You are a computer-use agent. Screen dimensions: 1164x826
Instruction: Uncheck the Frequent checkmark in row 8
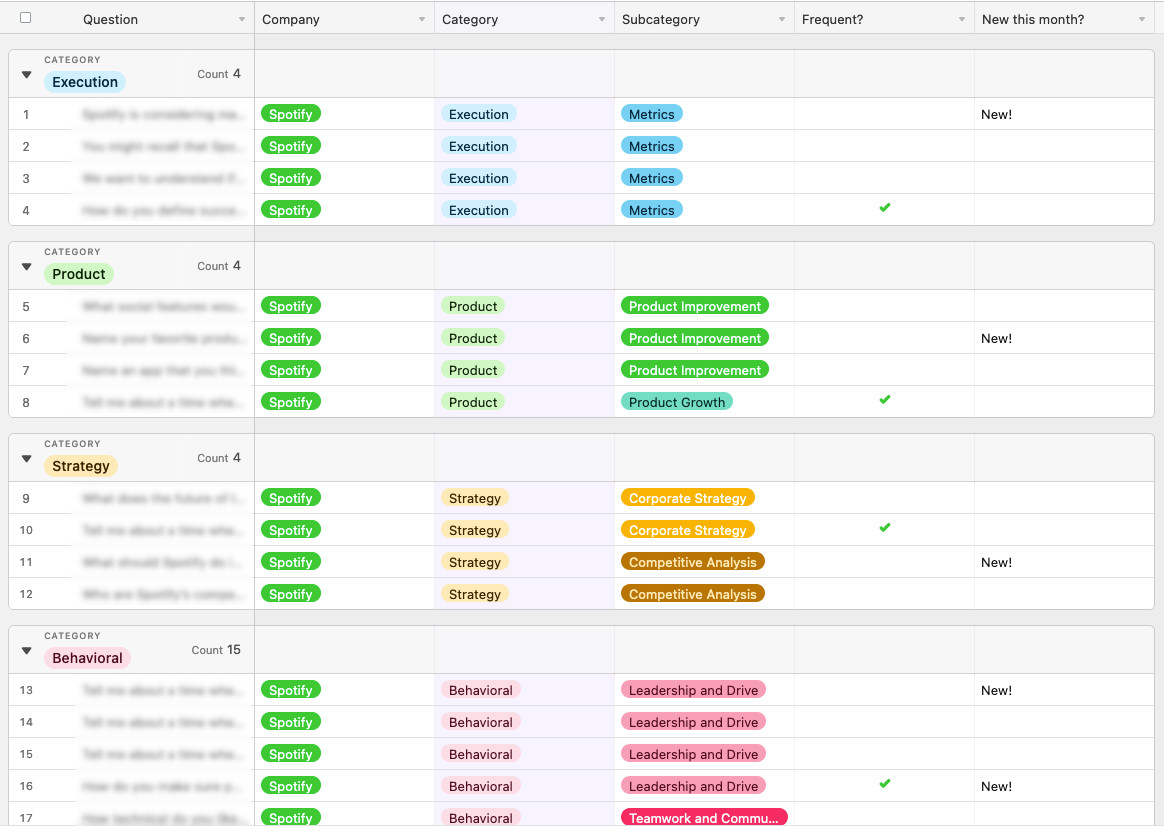pyautogui.click(x=884, y=400)
